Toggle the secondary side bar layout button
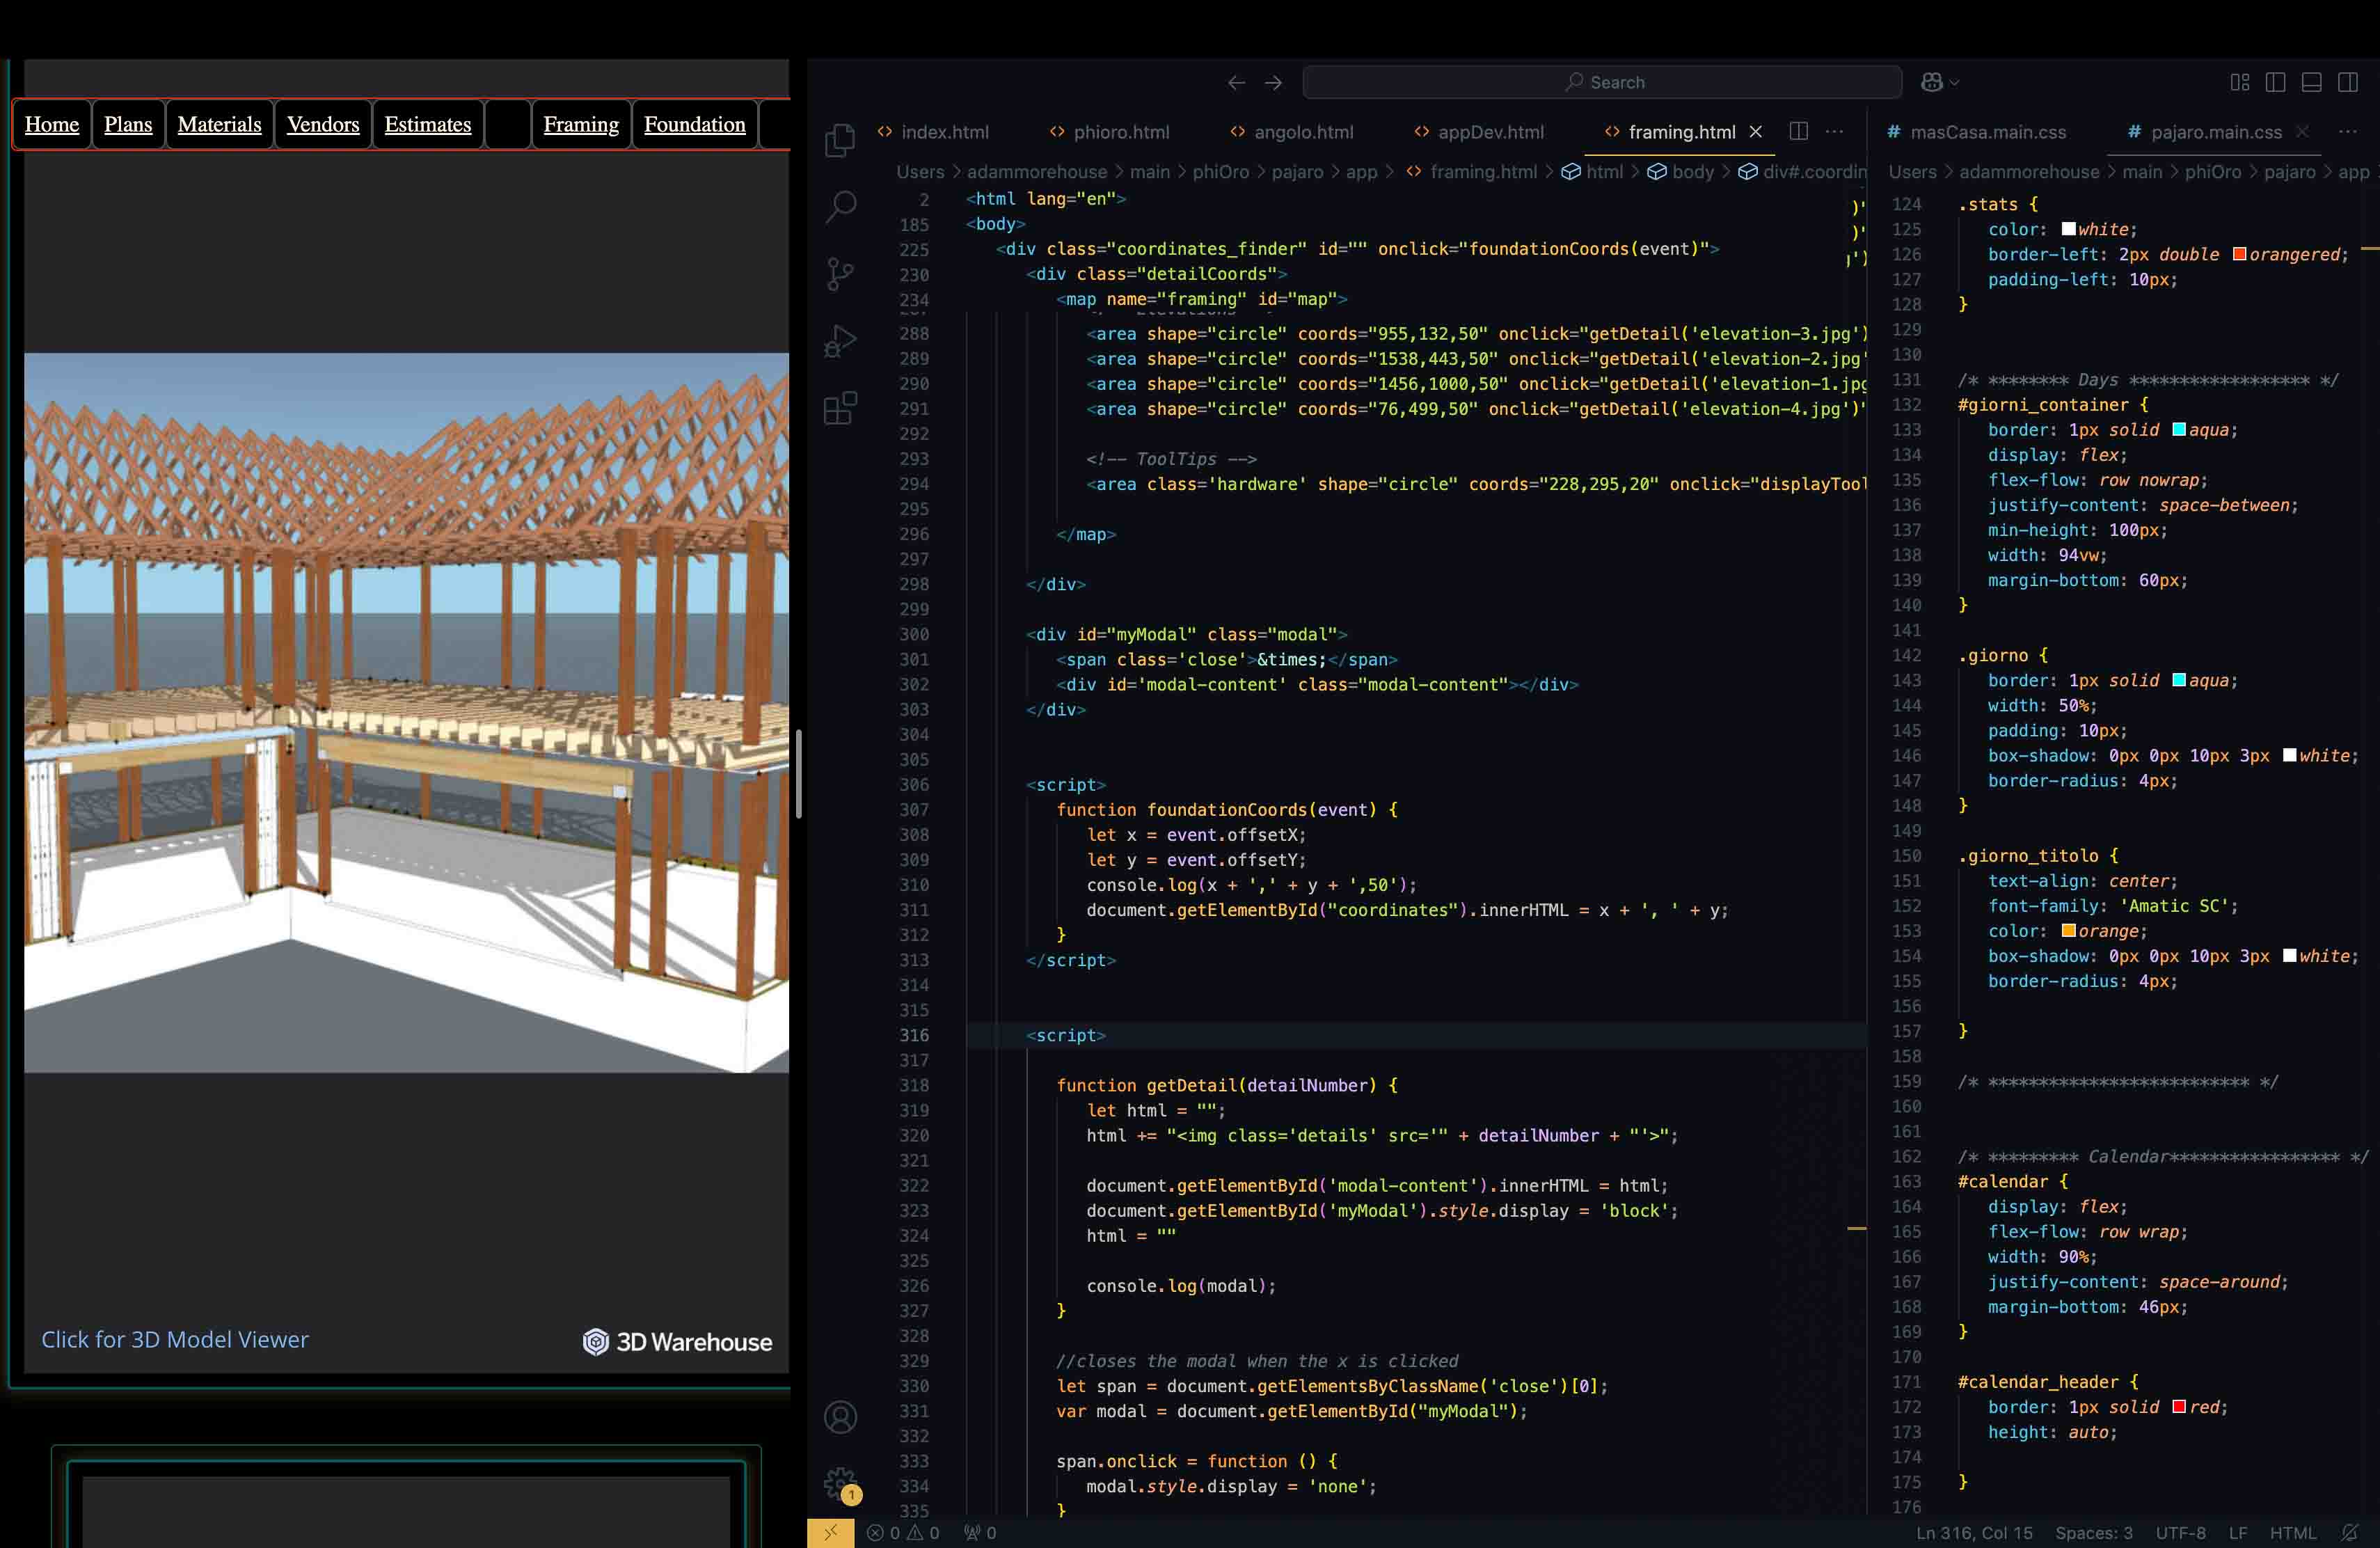Viewport: 2380px width, 1548px height. [x=2348, y=82]
